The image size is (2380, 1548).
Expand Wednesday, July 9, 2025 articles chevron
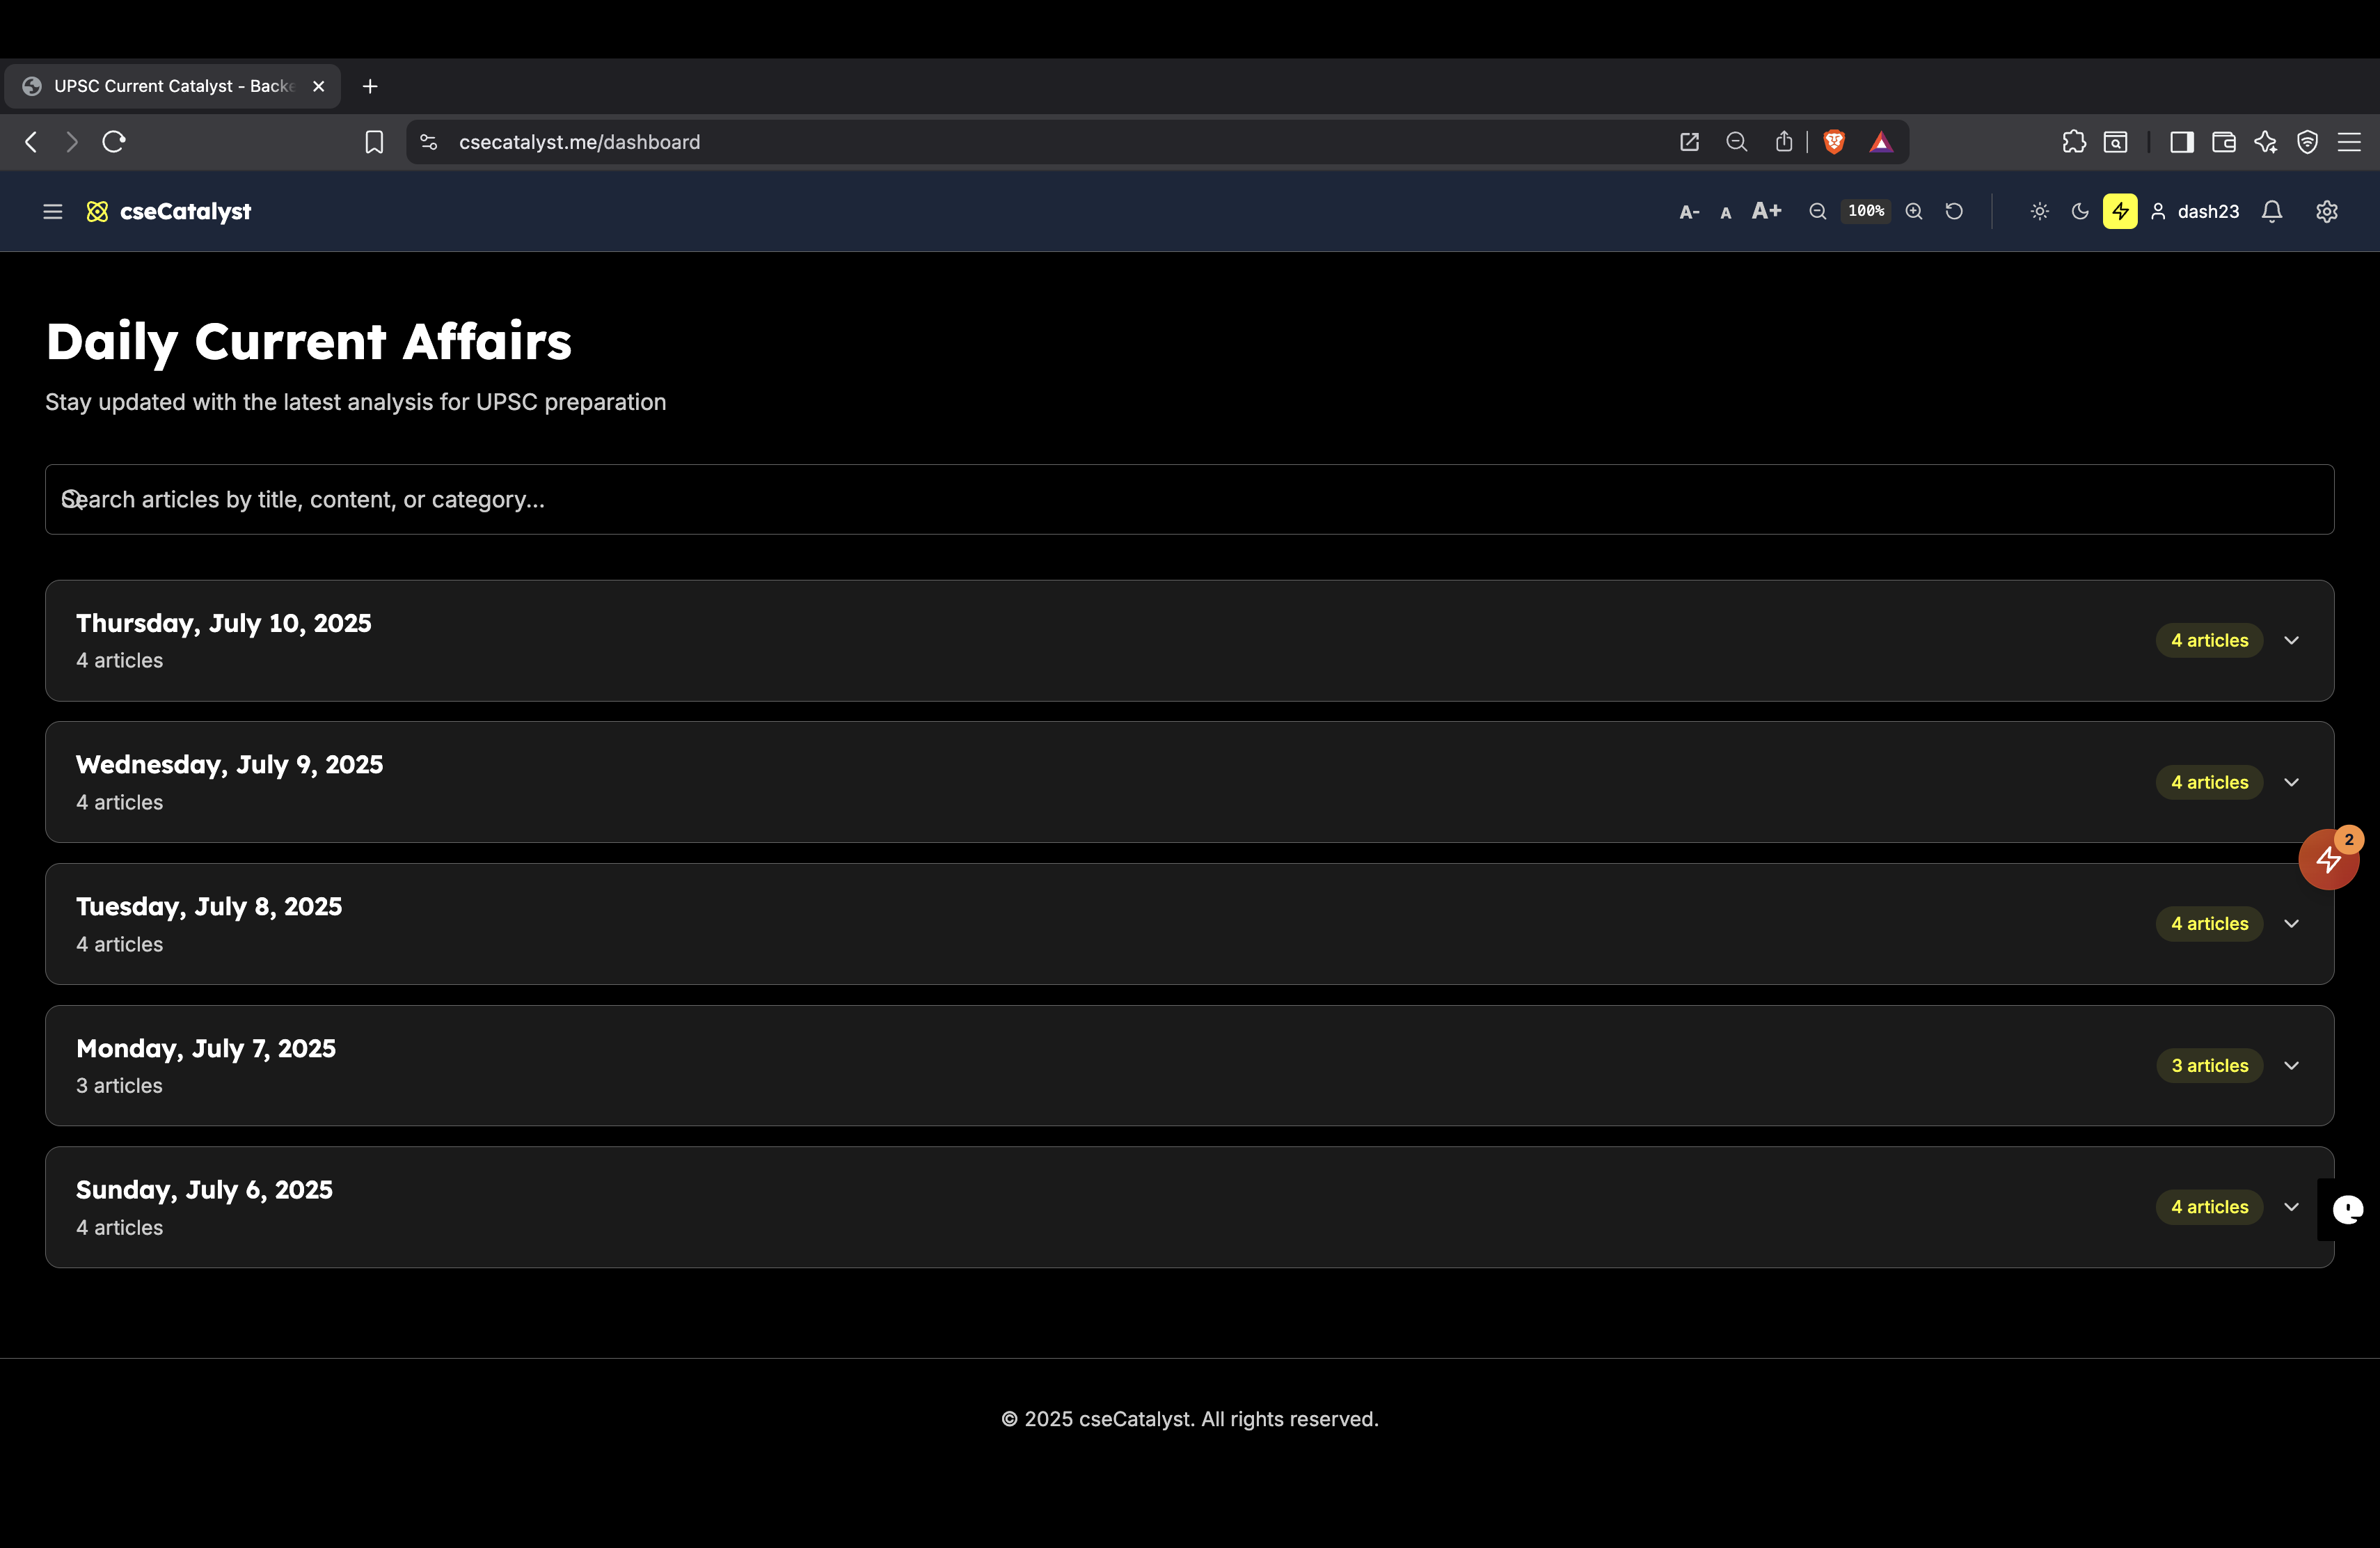[x=2292, y=782]
